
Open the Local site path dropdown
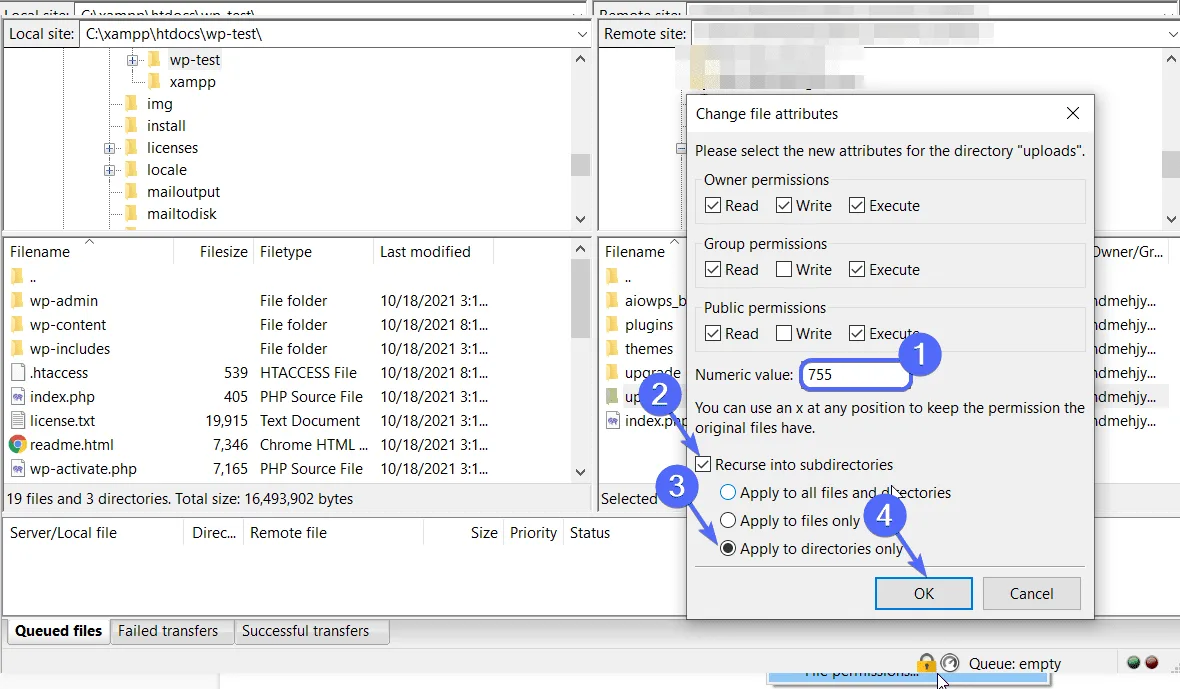[x=582, y=34]
